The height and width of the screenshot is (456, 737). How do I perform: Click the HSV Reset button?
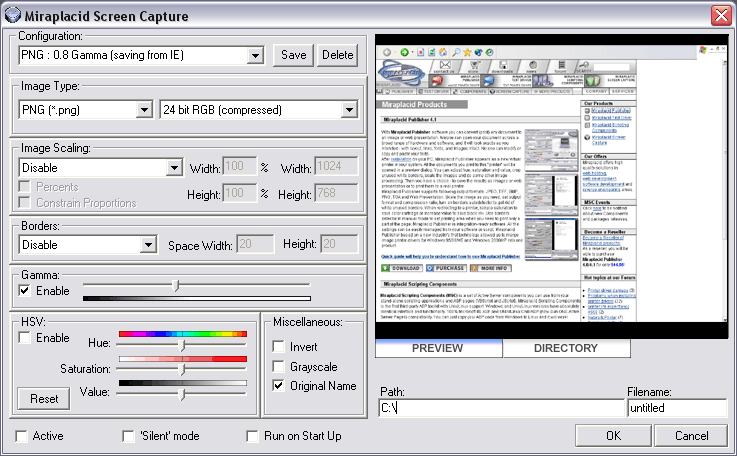[44, 399]
